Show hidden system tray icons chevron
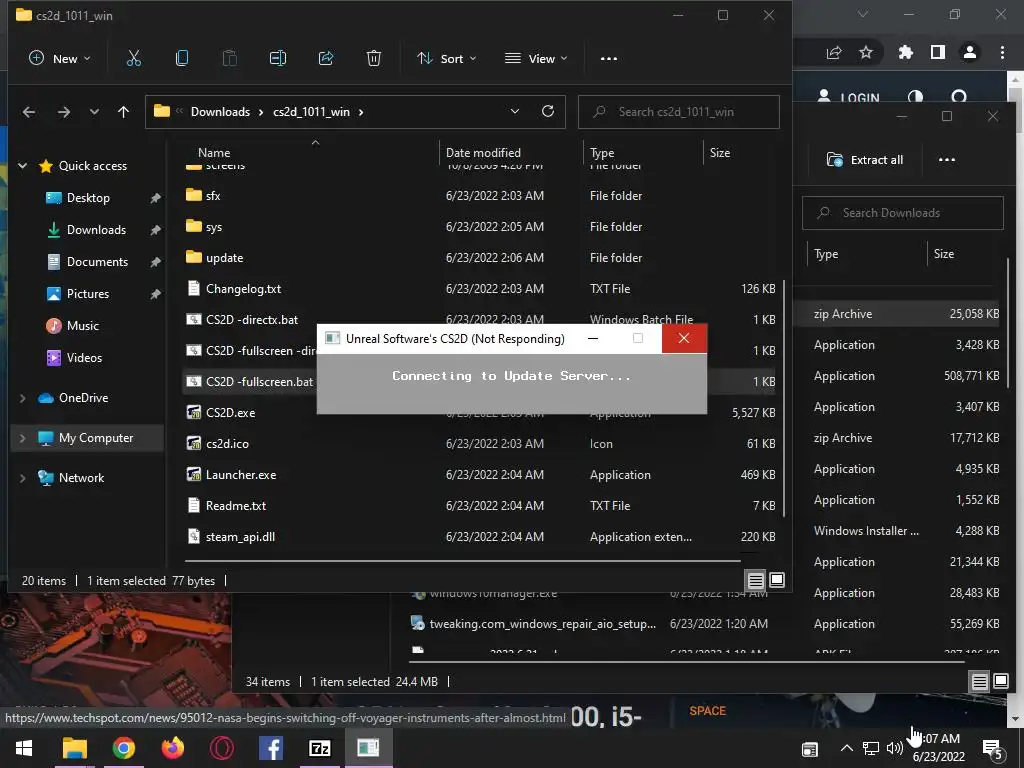Screen dimensions: 1024x768 [x=846, y=748]
